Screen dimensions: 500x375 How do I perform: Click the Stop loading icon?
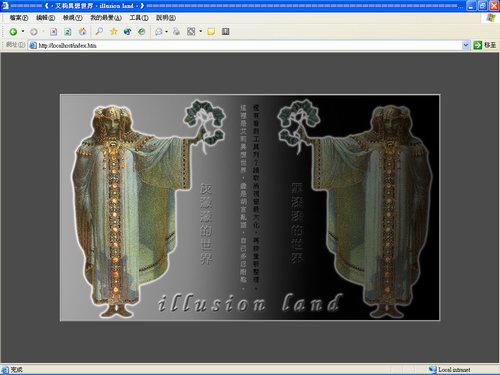pos(53,32)
